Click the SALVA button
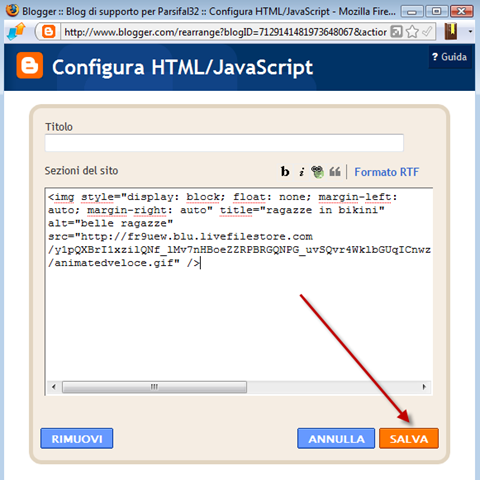The width and height of the screenshot is (480, 480). (x=409, y=438)
